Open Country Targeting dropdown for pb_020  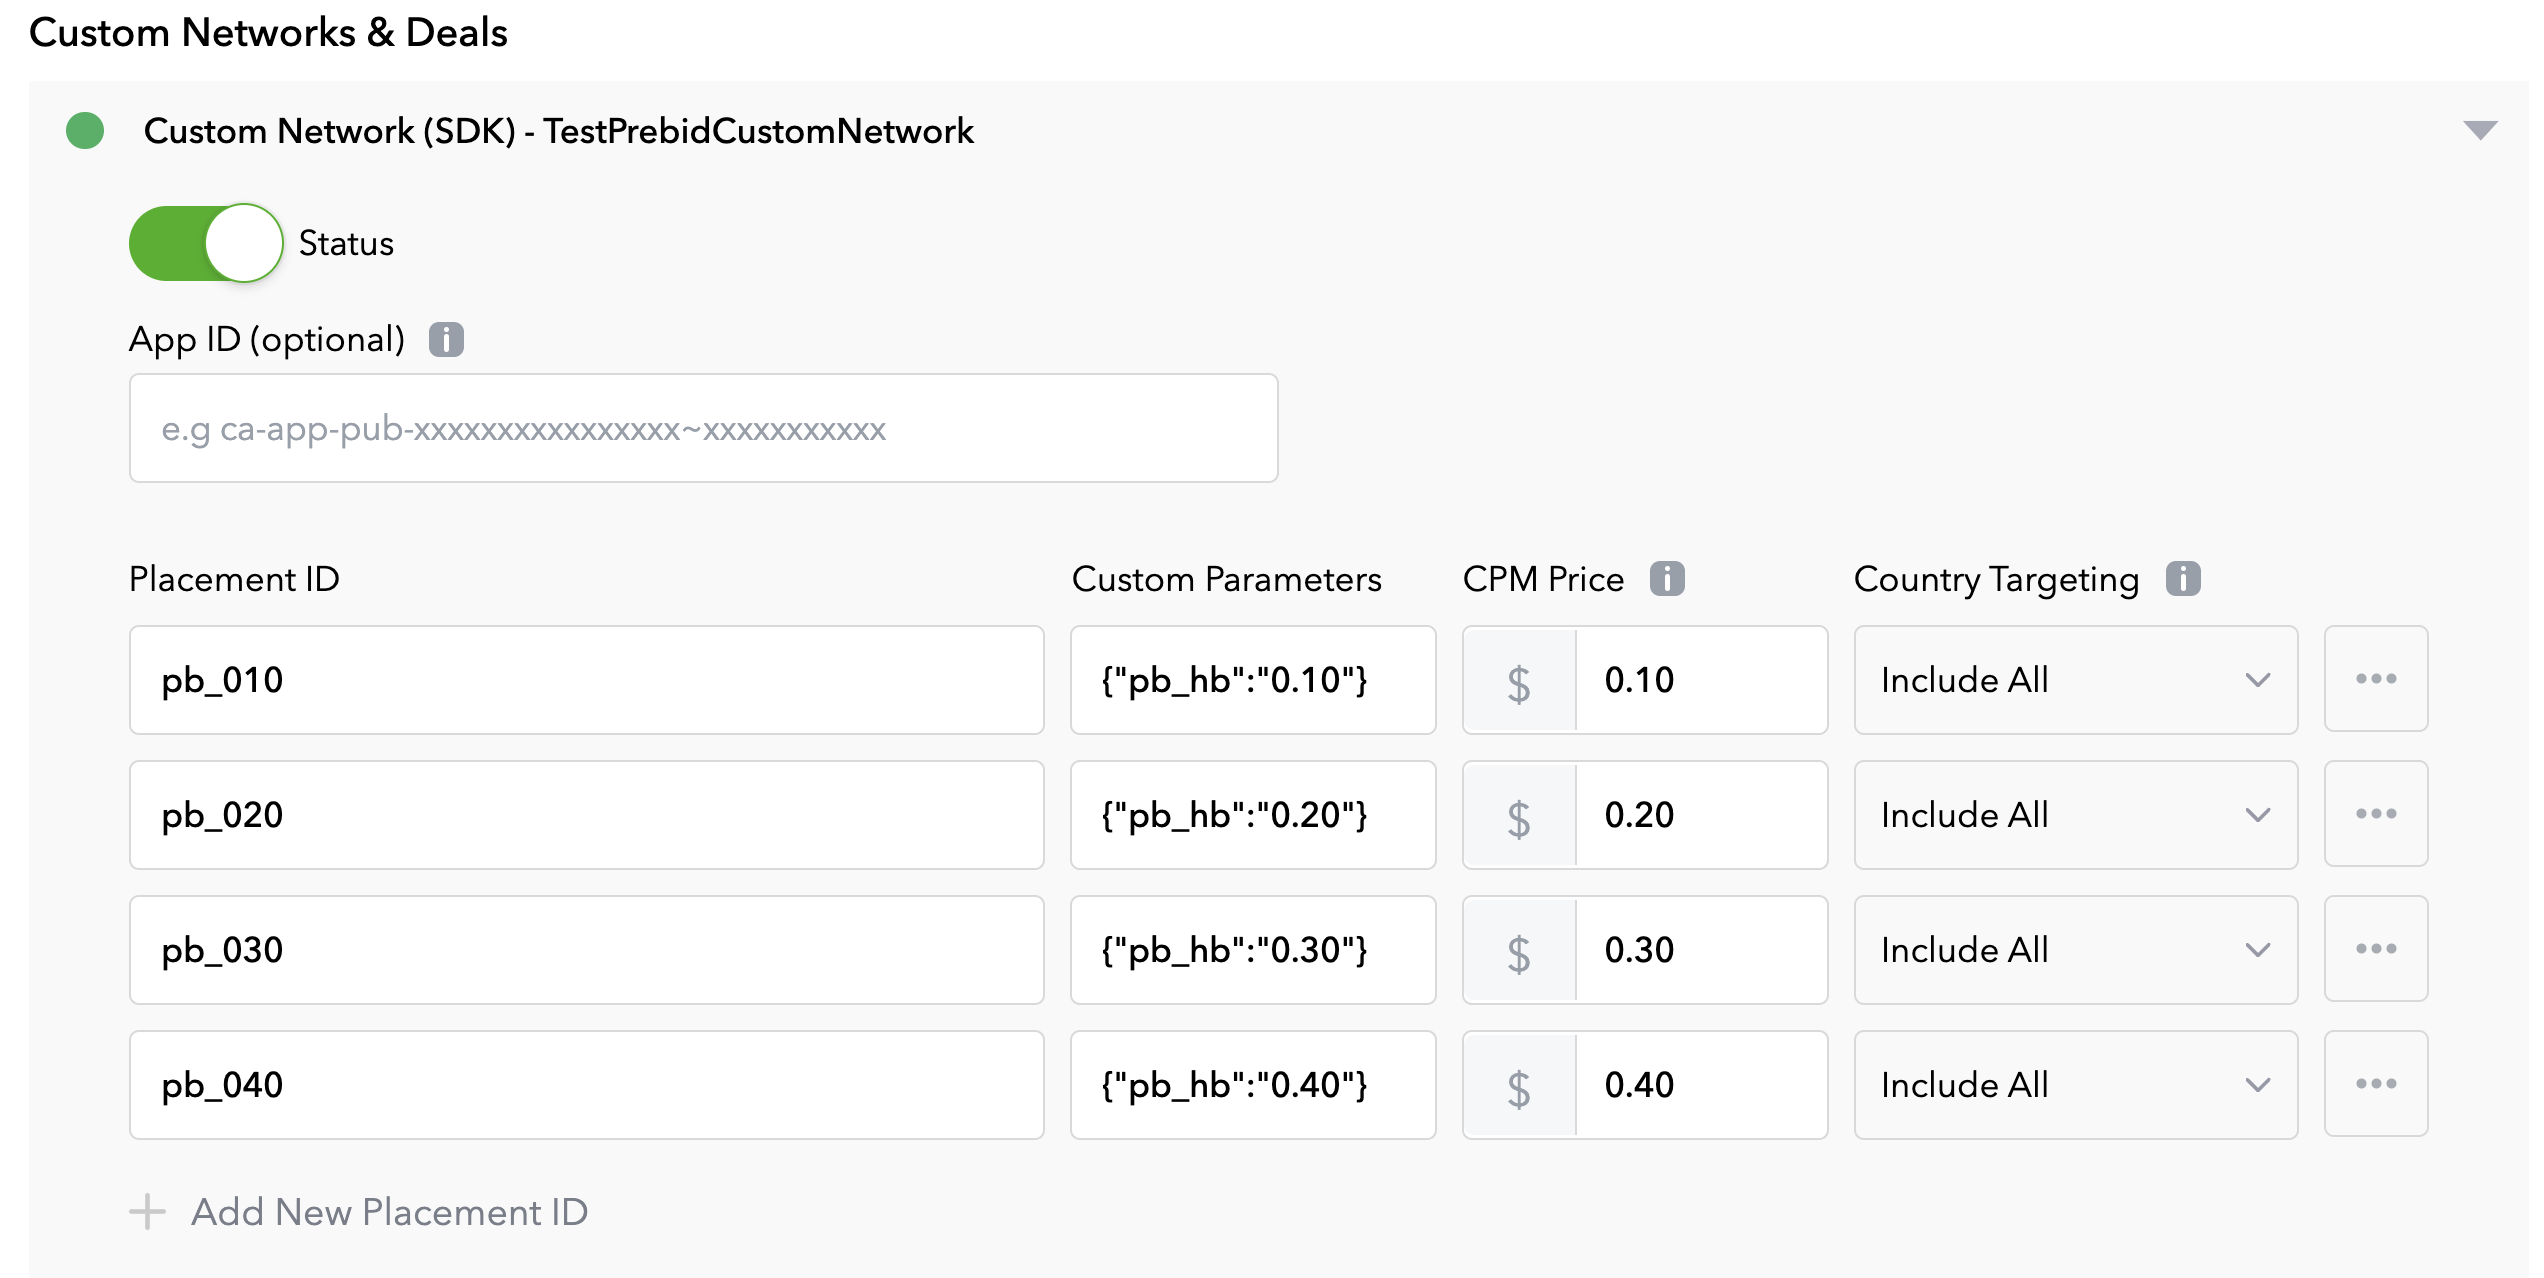[2075, 814]
